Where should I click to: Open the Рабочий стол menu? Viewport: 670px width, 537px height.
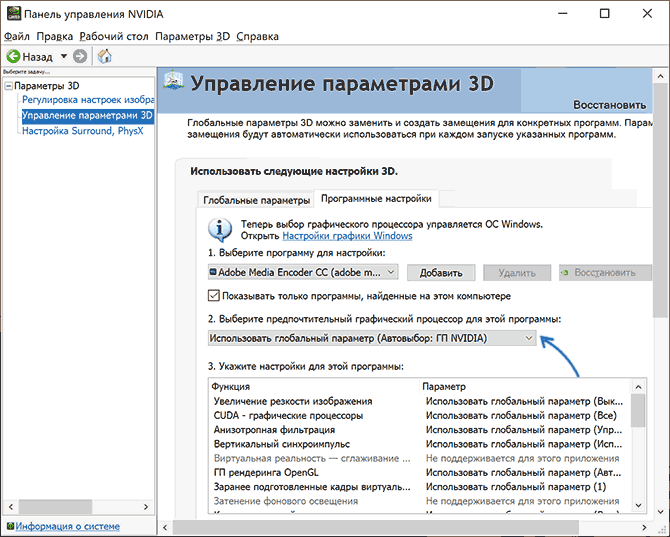(114, 36)
